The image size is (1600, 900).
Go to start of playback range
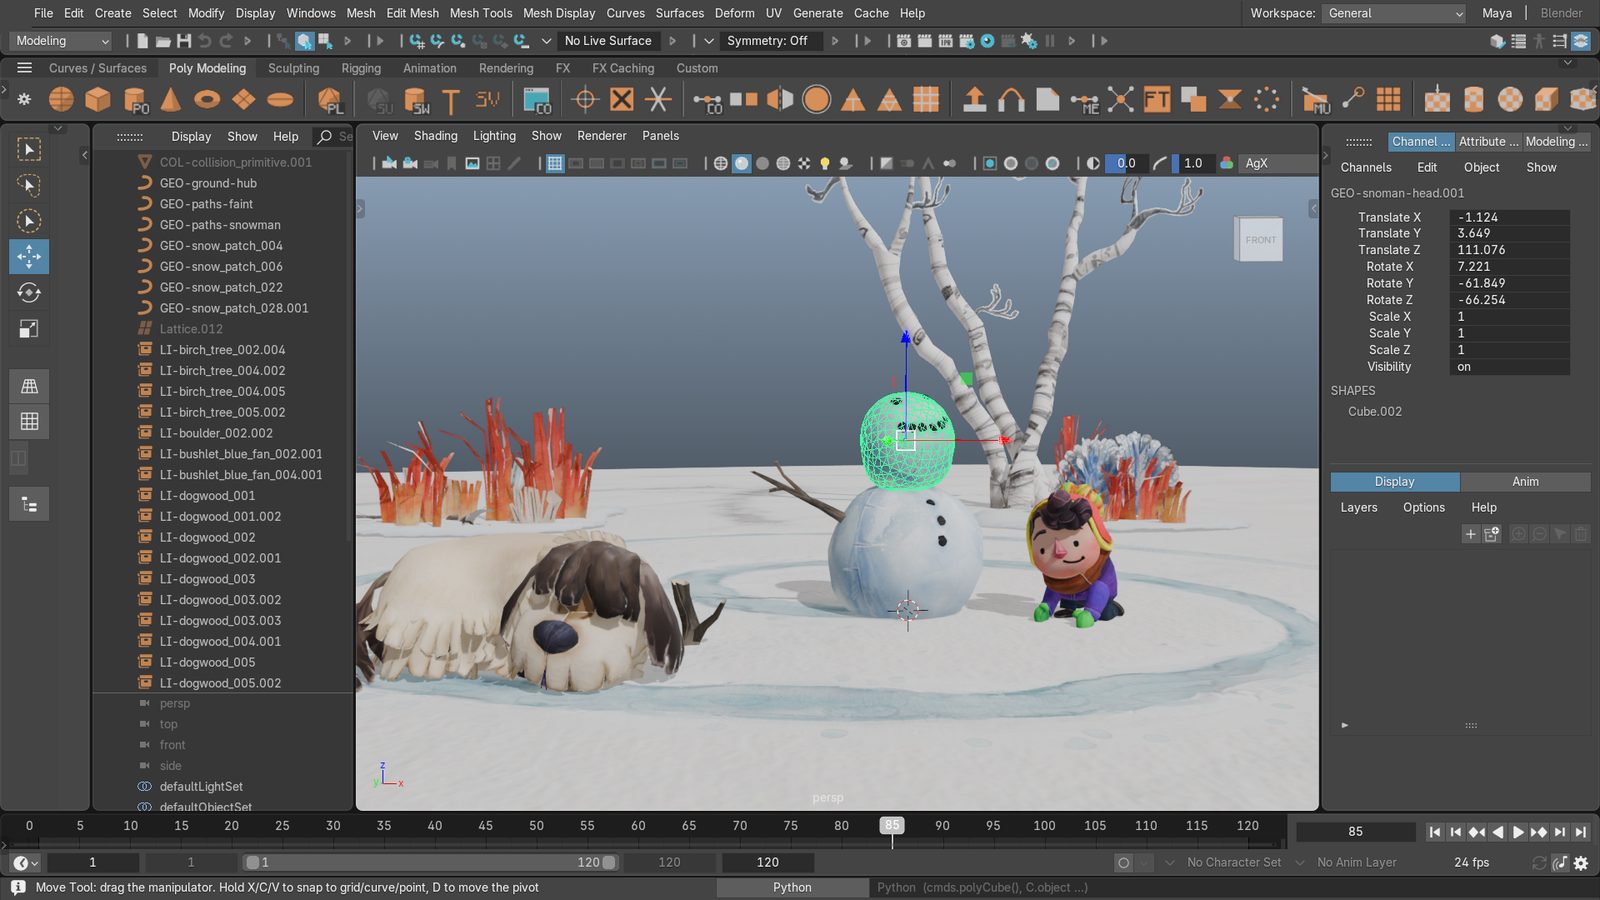pyautogui.click(x=1434, y=832)
